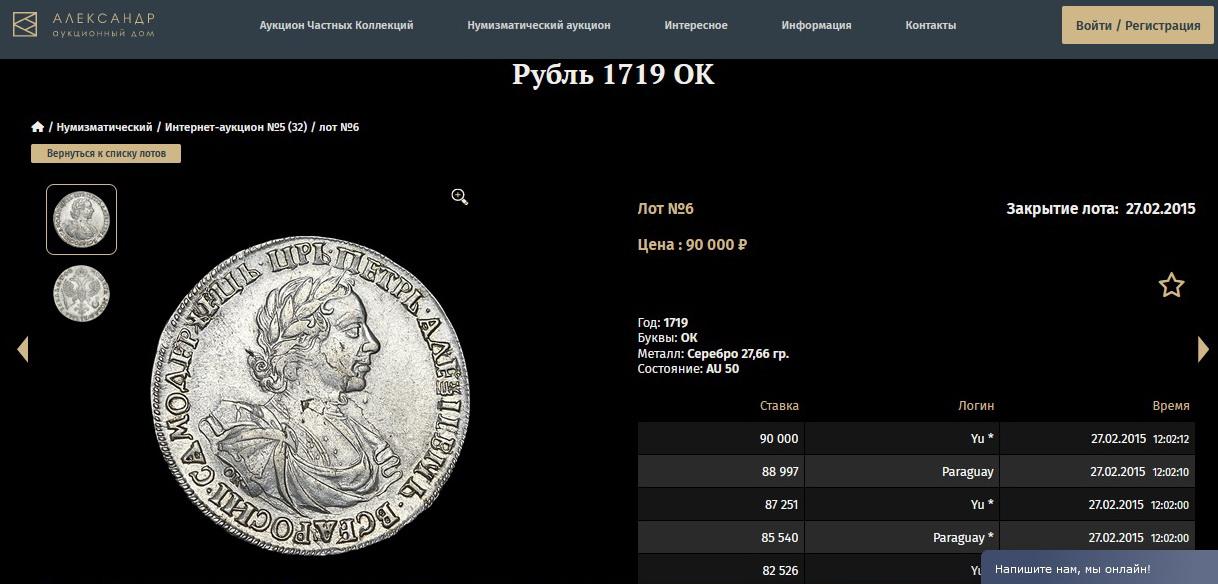Go to previous lot with left arrow

tap(23, 349)
